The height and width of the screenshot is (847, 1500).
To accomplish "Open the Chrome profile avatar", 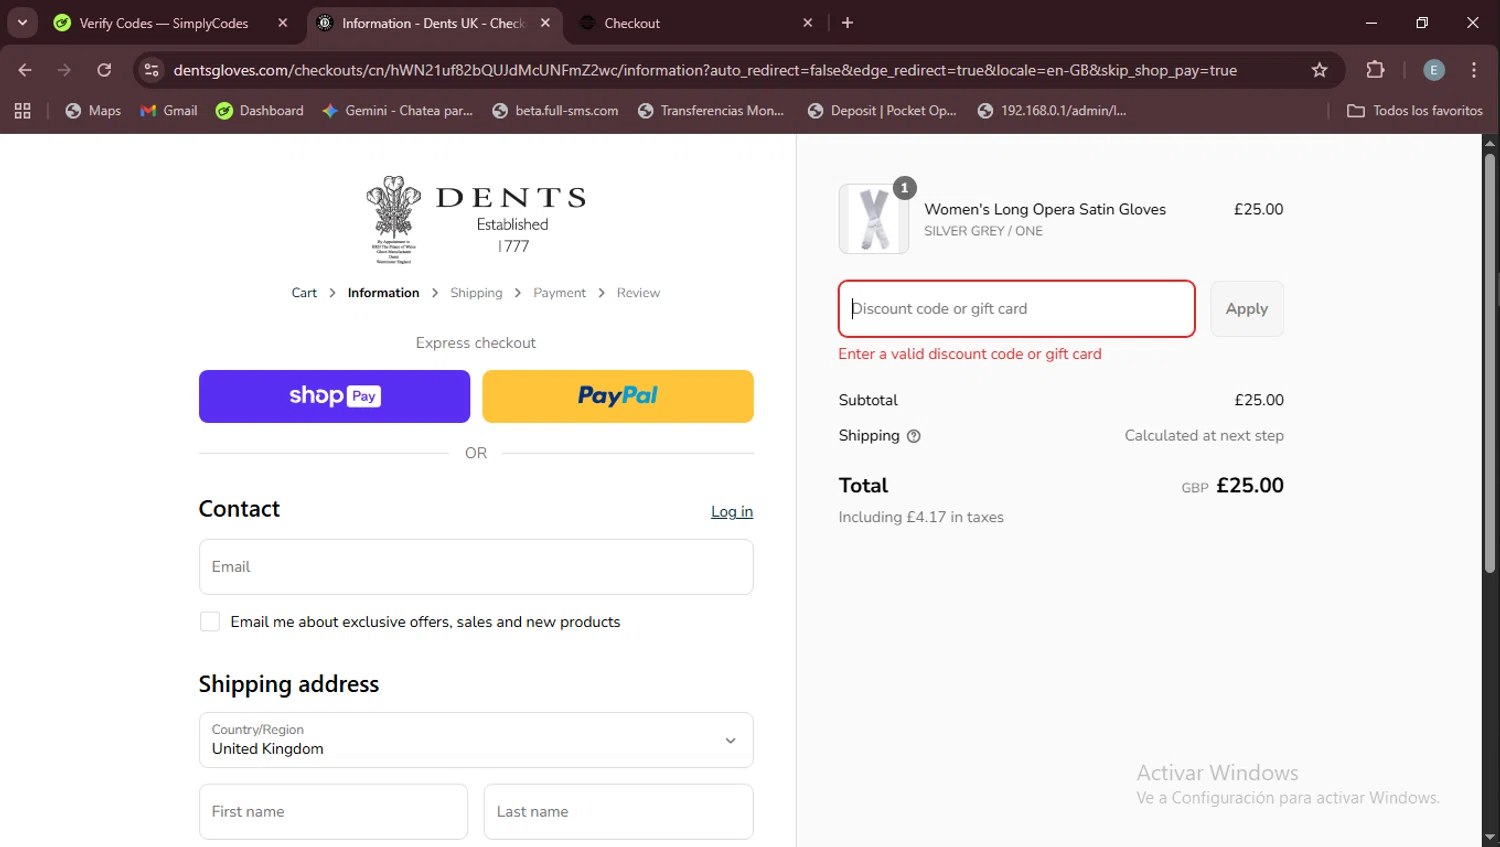I will click(1433, 70).
